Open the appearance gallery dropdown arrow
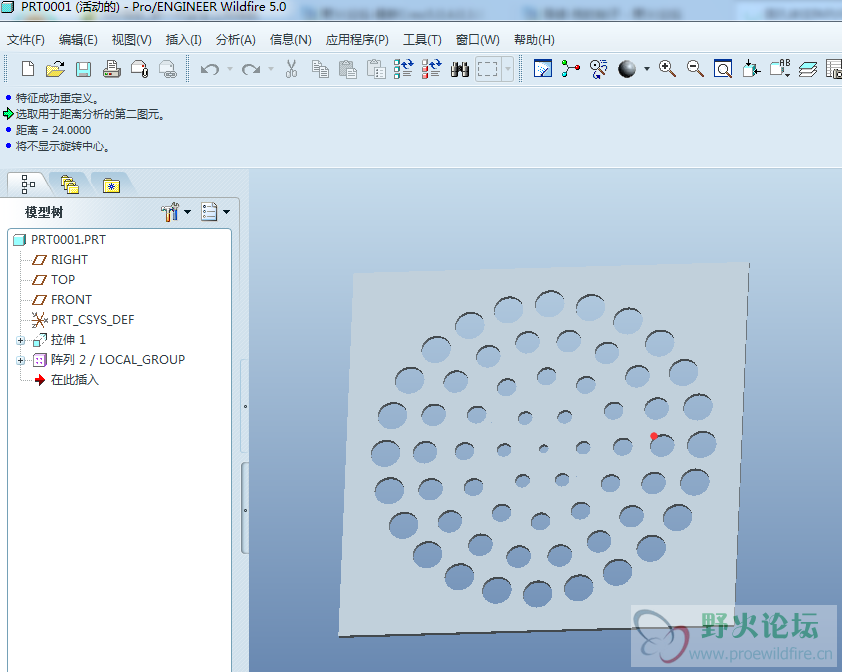 647,69
